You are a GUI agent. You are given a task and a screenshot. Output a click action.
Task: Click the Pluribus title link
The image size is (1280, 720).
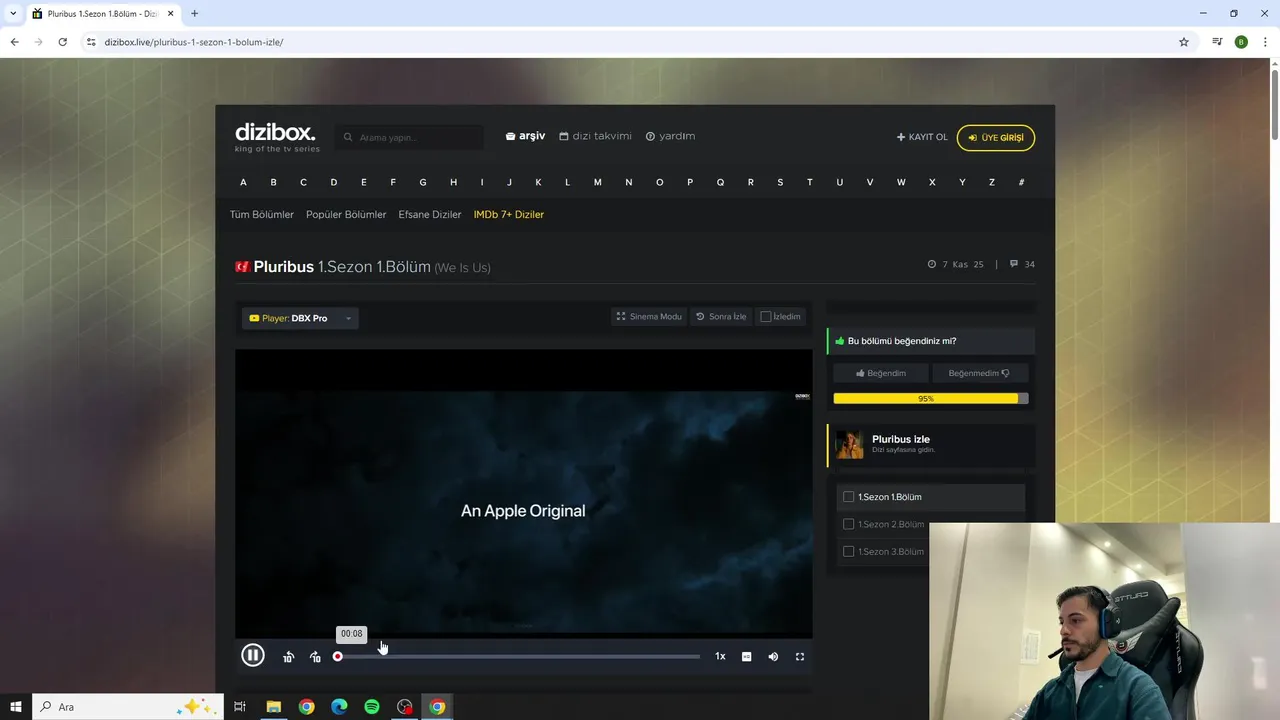pos(284,267)
